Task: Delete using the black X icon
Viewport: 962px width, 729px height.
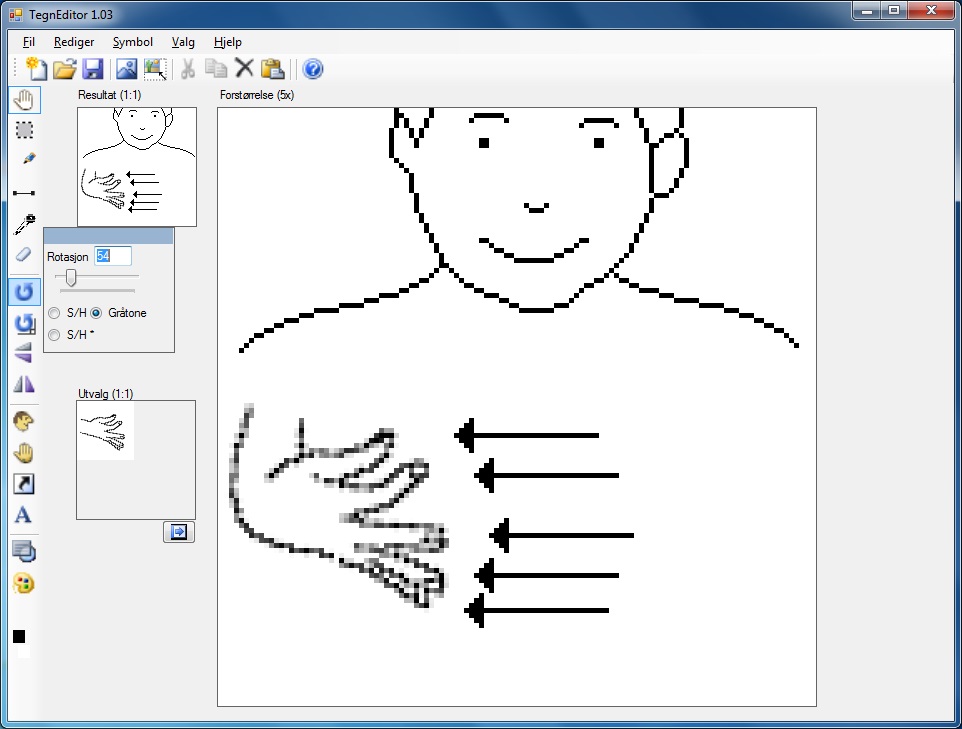Action: 244,68
